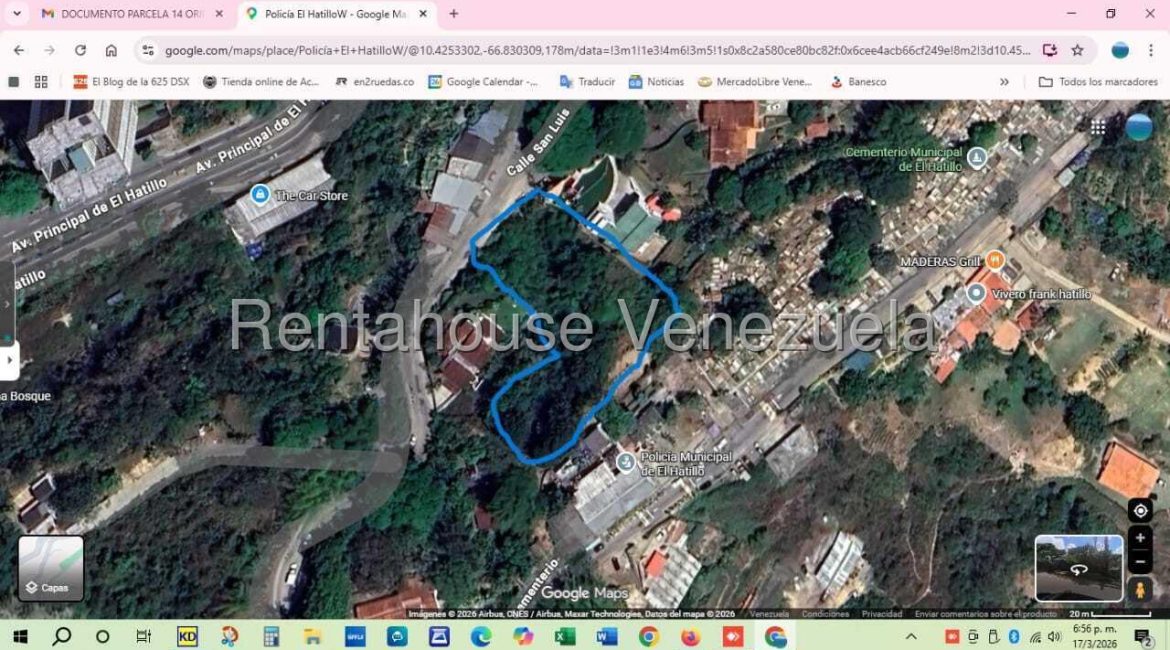Viewport: 1170px width, 650px height.
Task: Open a new browser tab
Action: pyautogui.click(x=454, y=13)
